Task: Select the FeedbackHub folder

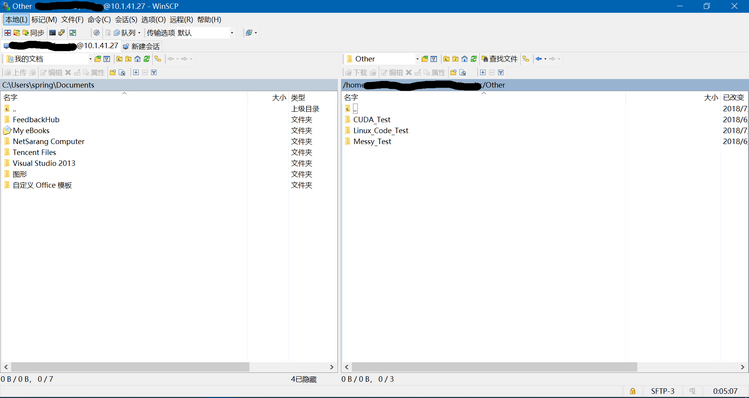Action: click(36, 119)
